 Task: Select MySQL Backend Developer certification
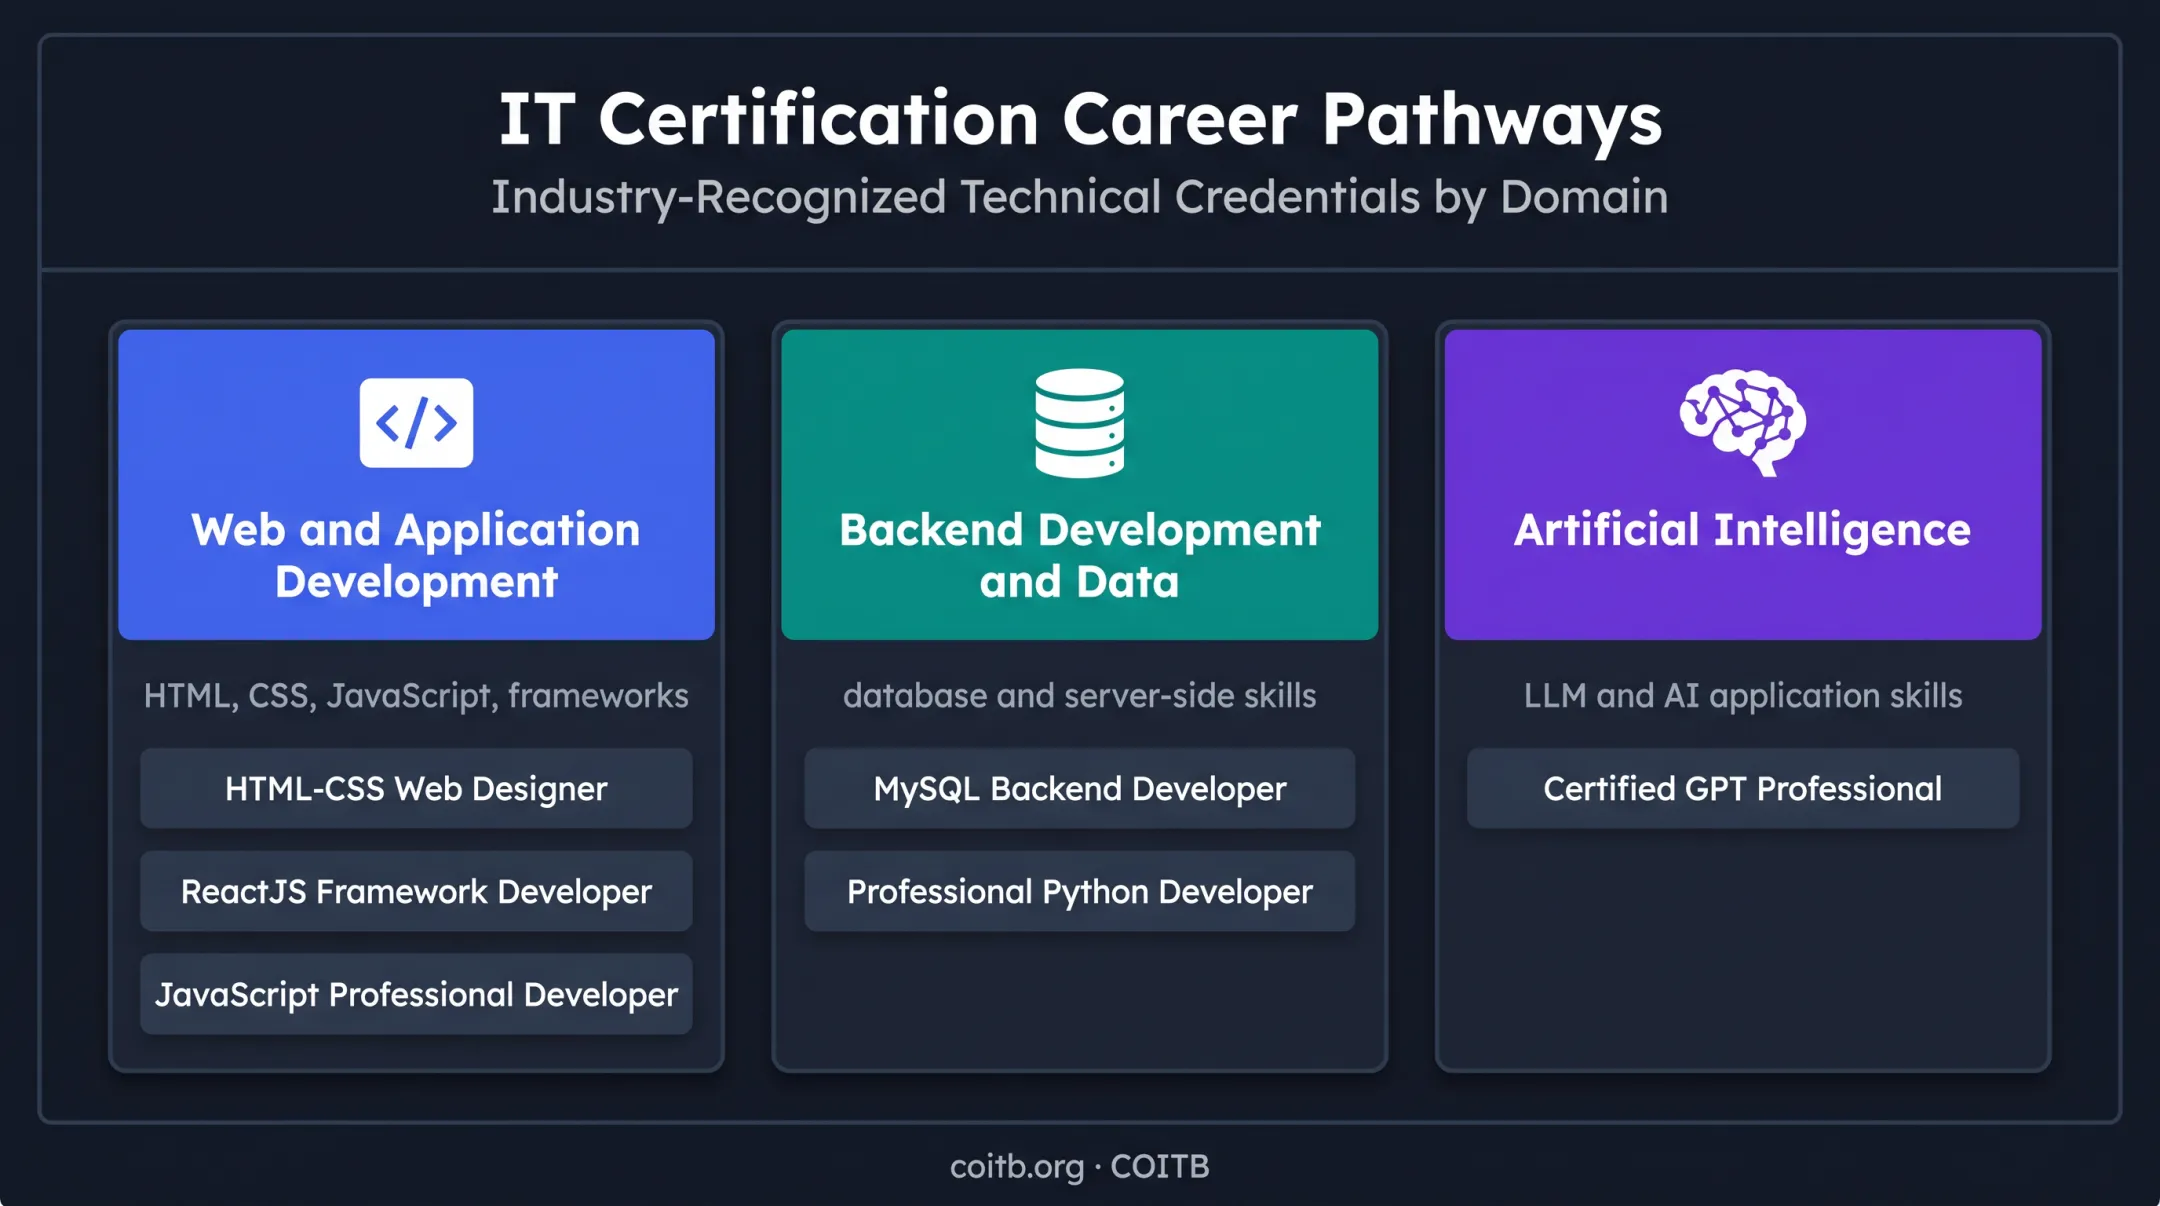point(1079,788)
